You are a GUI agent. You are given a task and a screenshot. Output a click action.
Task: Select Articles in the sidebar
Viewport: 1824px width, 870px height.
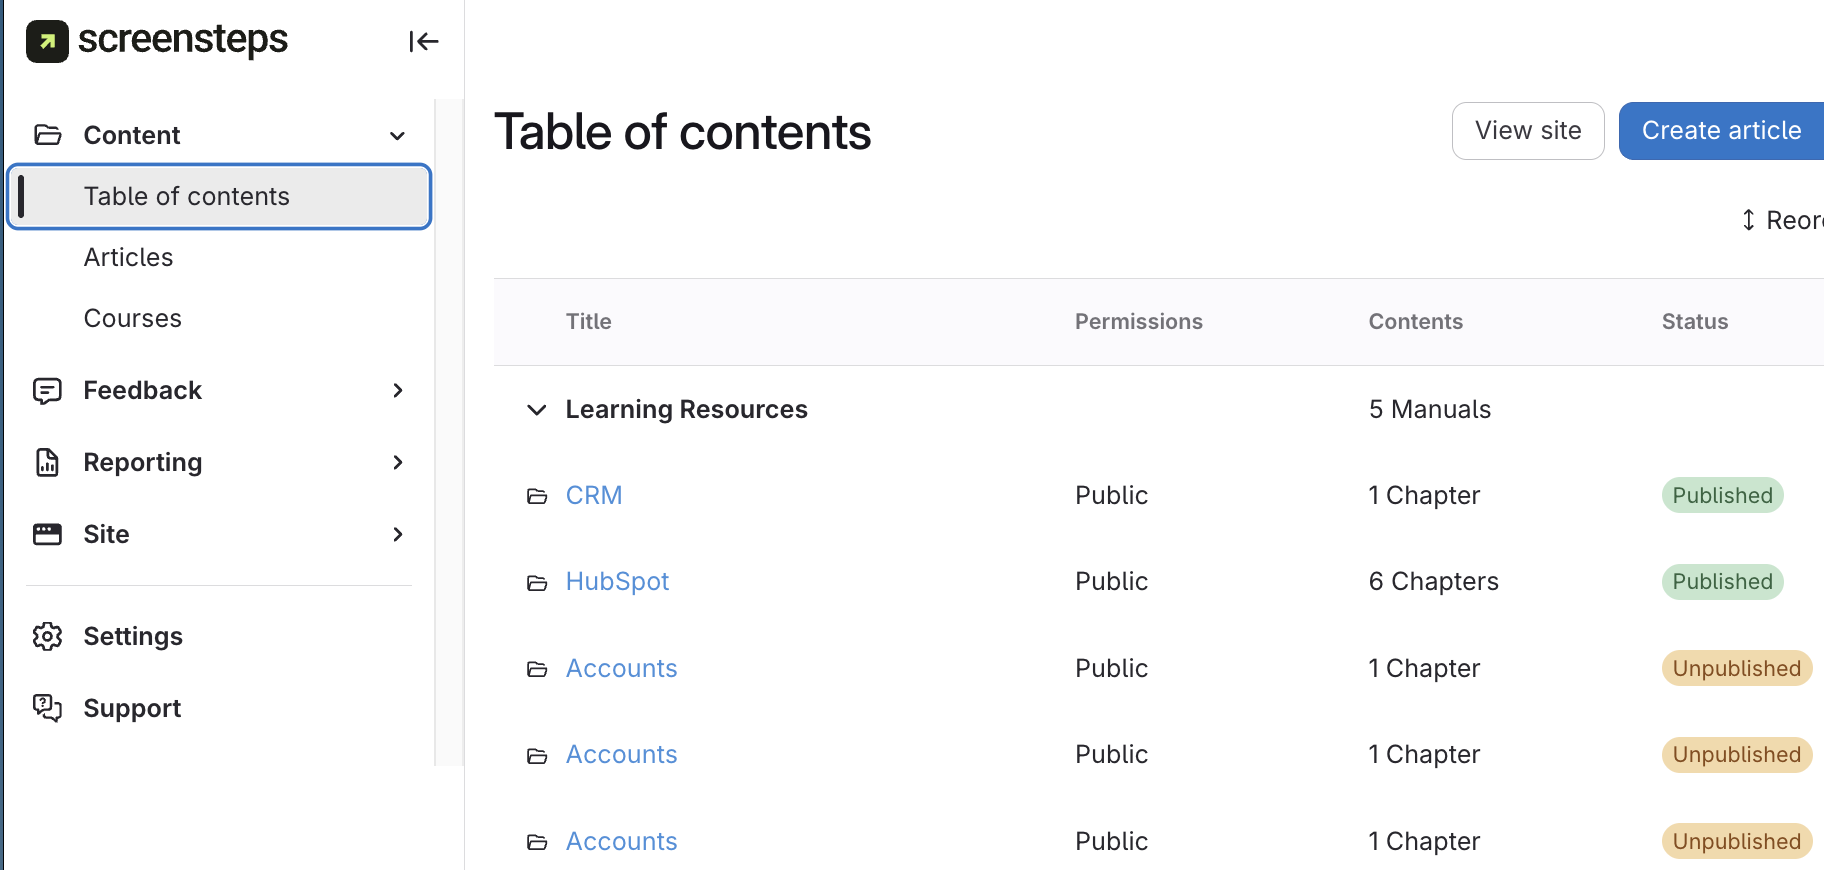click(129, 257)
